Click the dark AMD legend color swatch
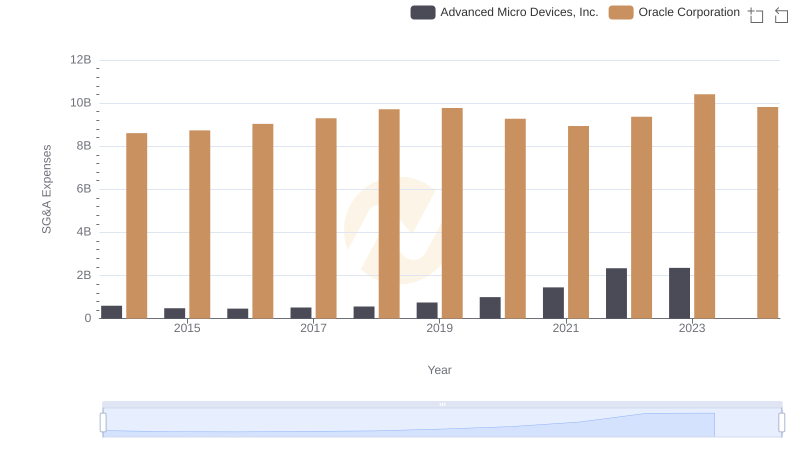800x461 pixels. click(423, 12)
